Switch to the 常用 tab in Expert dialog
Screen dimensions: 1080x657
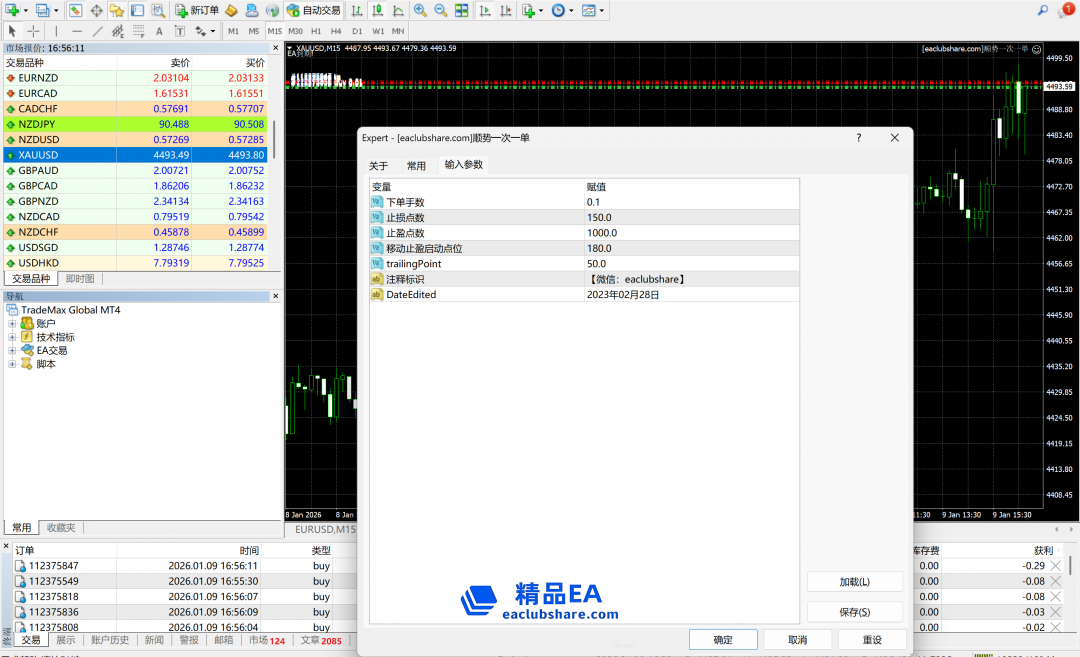tap(416, 165)
